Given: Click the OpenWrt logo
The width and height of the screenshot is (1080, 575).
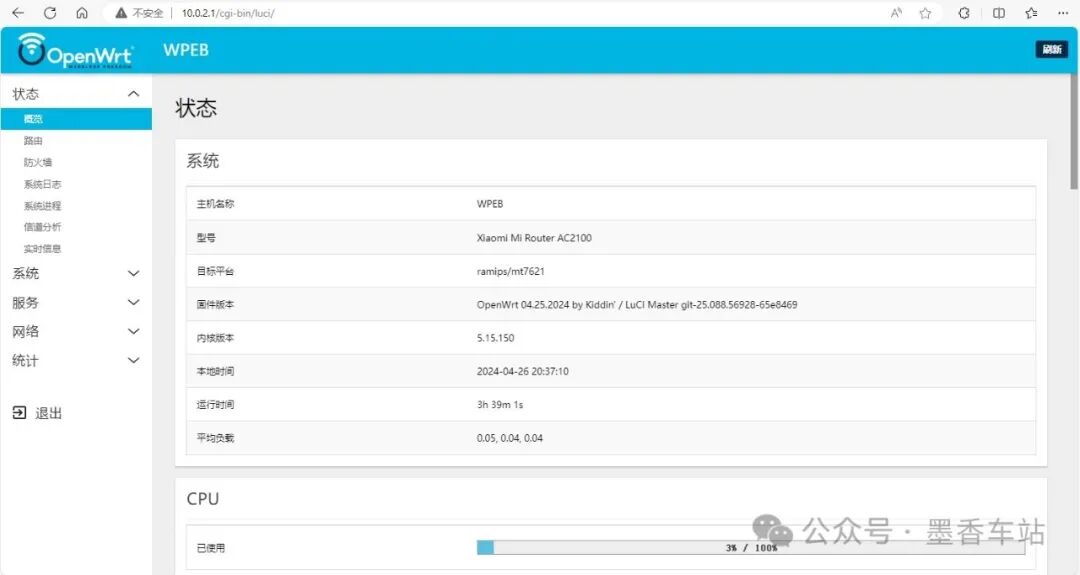Looking at the screenshot, I should [x=75, y=50].
